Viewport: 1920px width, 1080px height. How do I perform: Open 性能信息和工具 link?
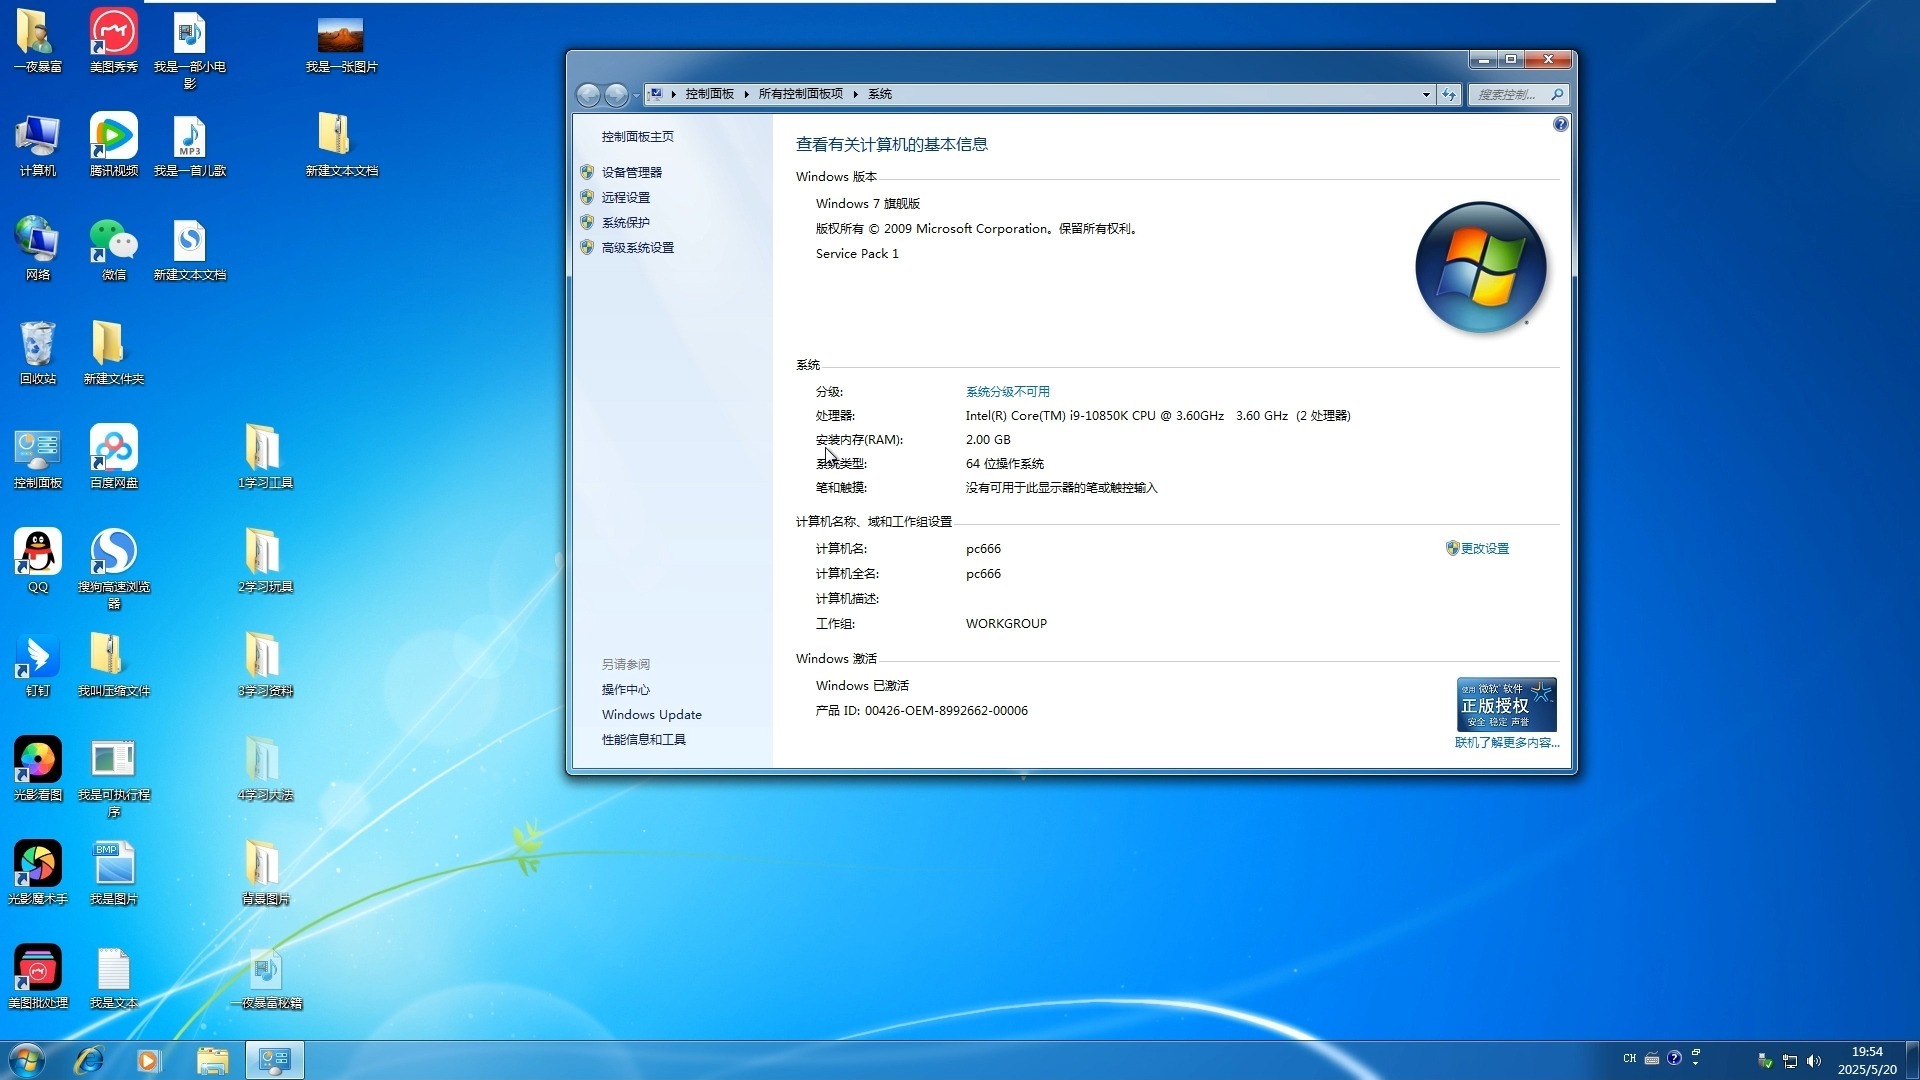point(643,739)
